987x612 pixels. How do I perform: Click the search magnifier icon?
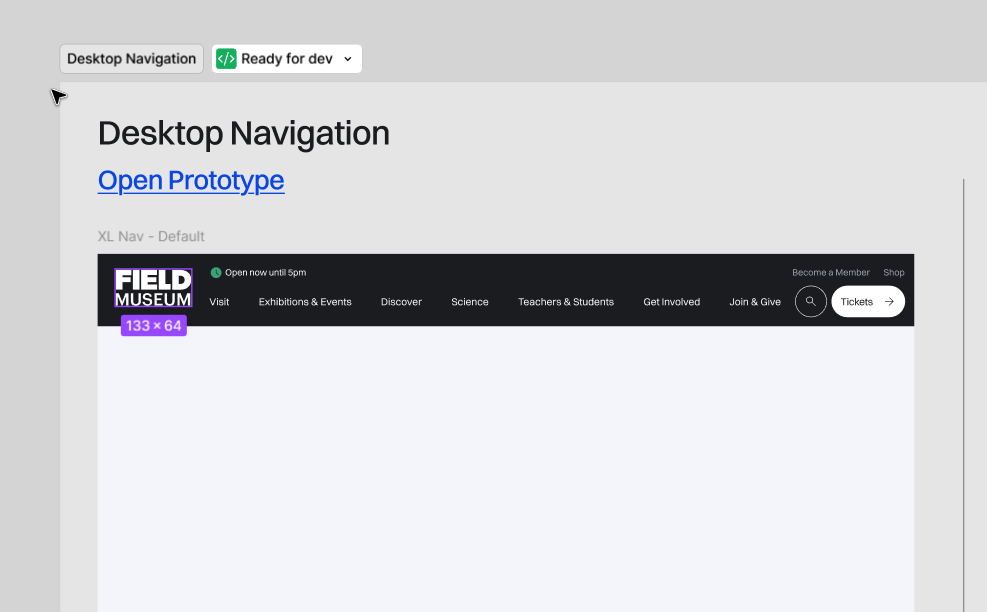(x=811, y=301)
